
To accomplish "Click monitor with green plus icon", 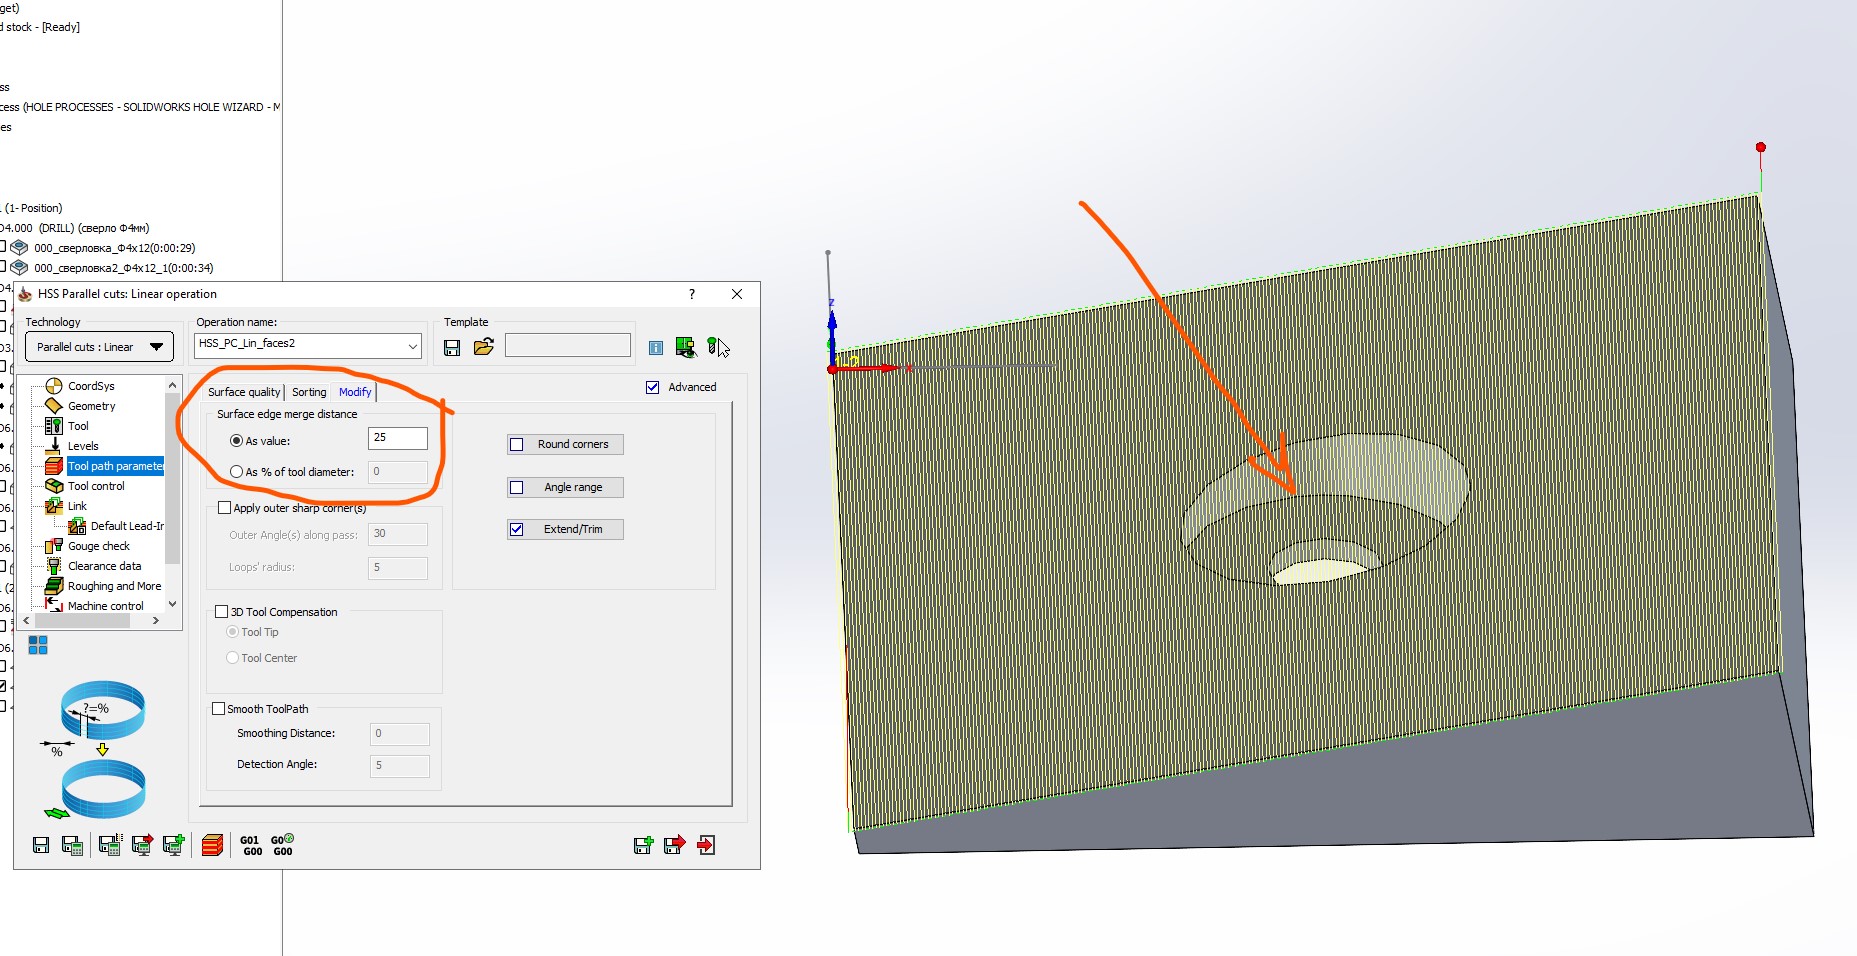I will 174,845.
